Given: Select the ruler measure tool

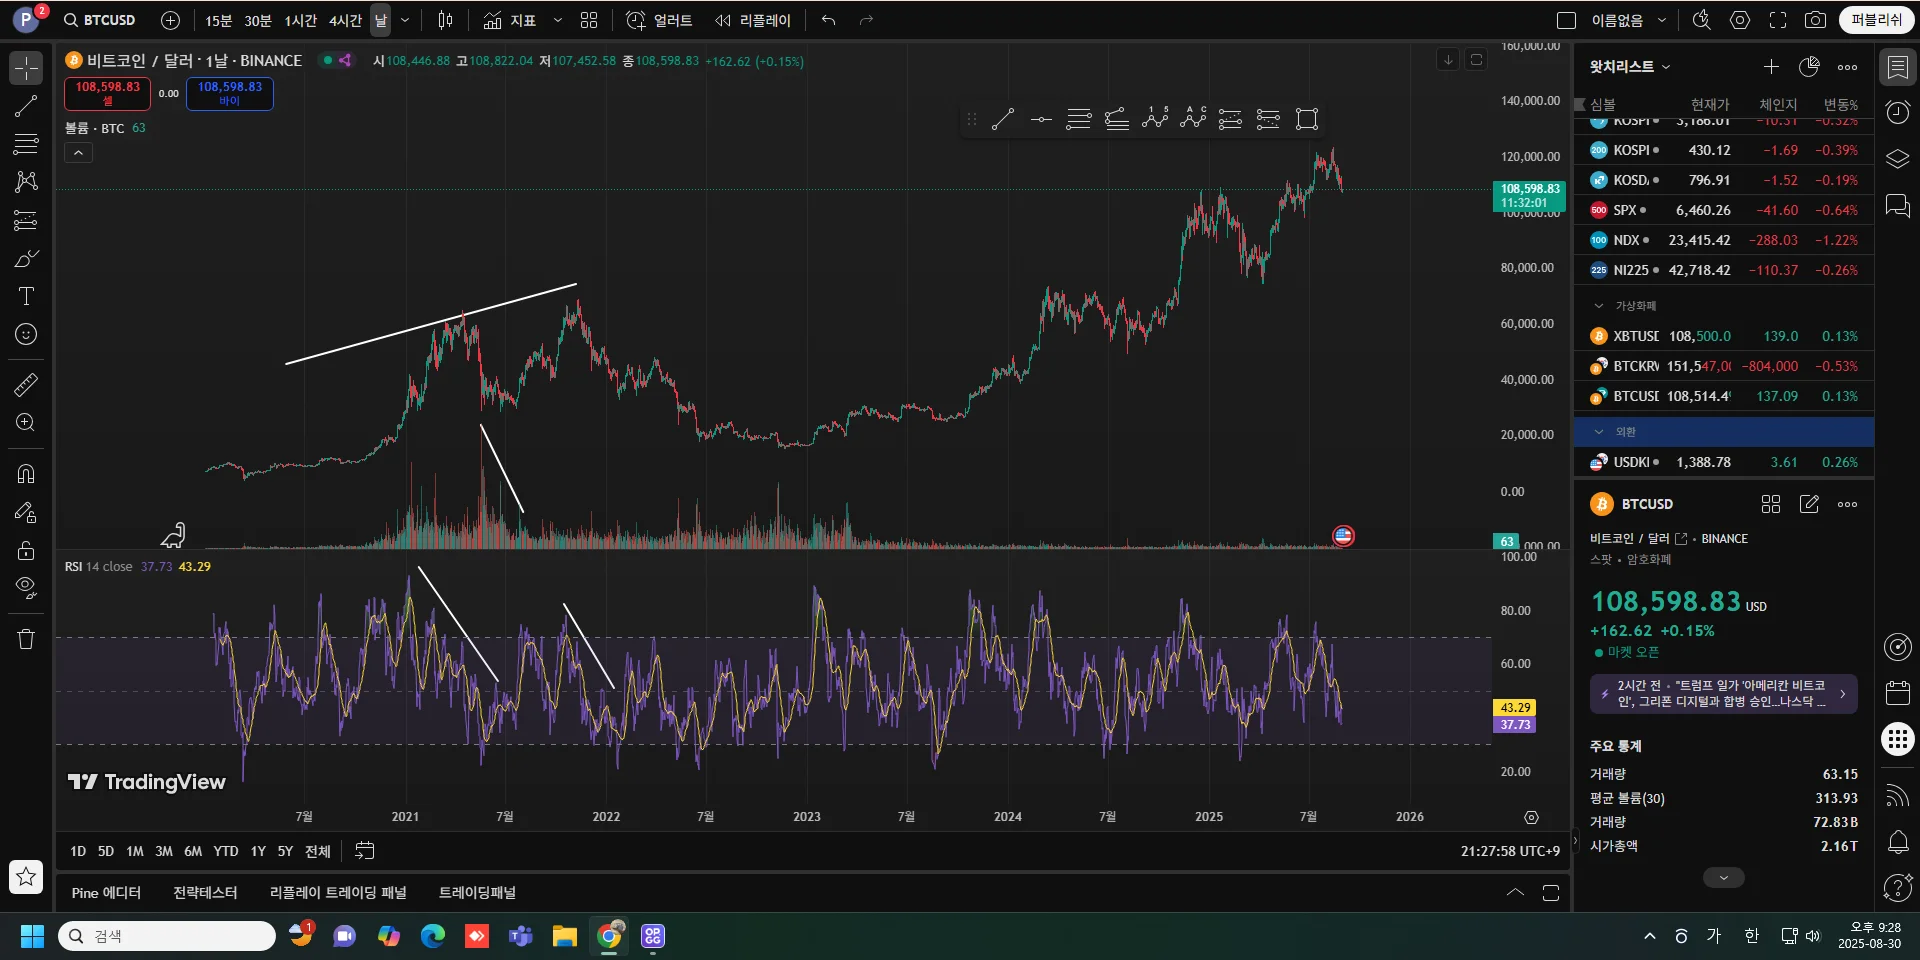Looking at the screenshot, I should [26, 384].
